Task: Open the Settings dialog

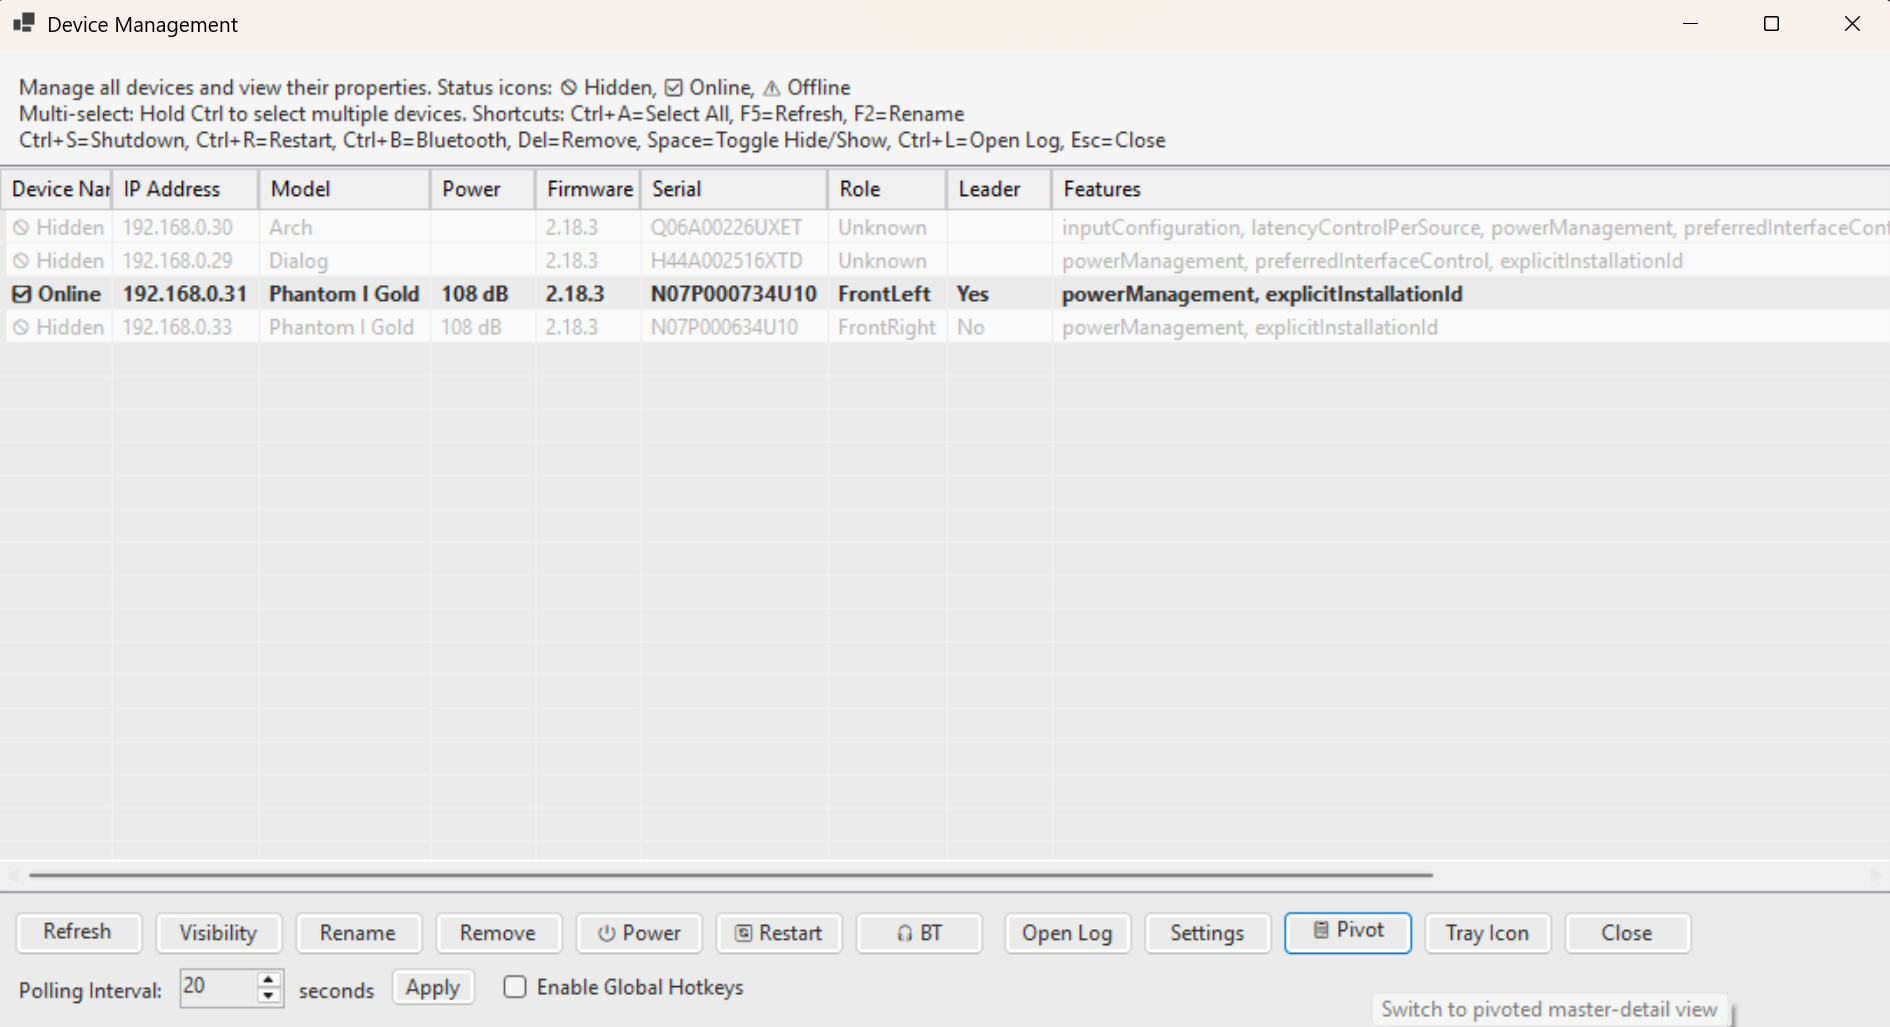Action: tap(1207, 933)
